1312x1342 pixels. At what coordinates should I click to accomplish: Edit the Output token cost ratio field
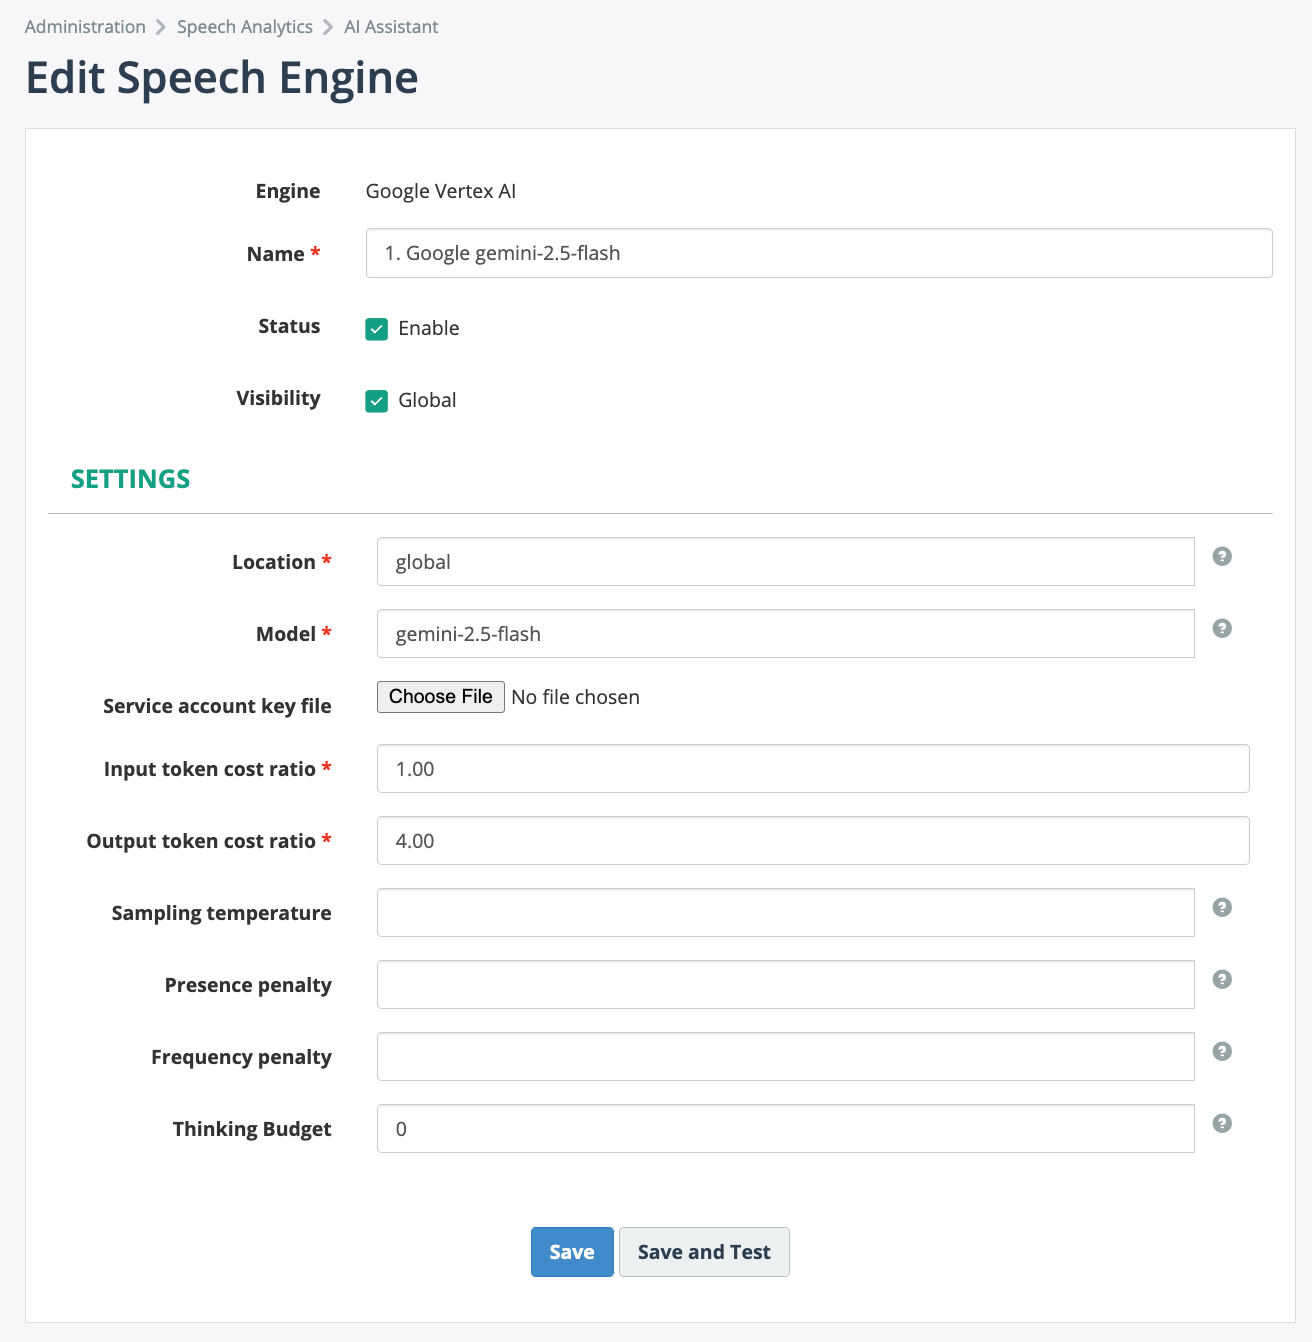[812, 841]
